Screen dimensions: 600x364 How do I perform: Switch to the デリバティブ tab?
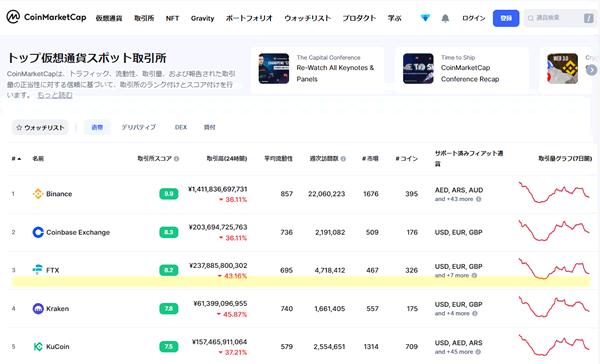pos(139,127)
